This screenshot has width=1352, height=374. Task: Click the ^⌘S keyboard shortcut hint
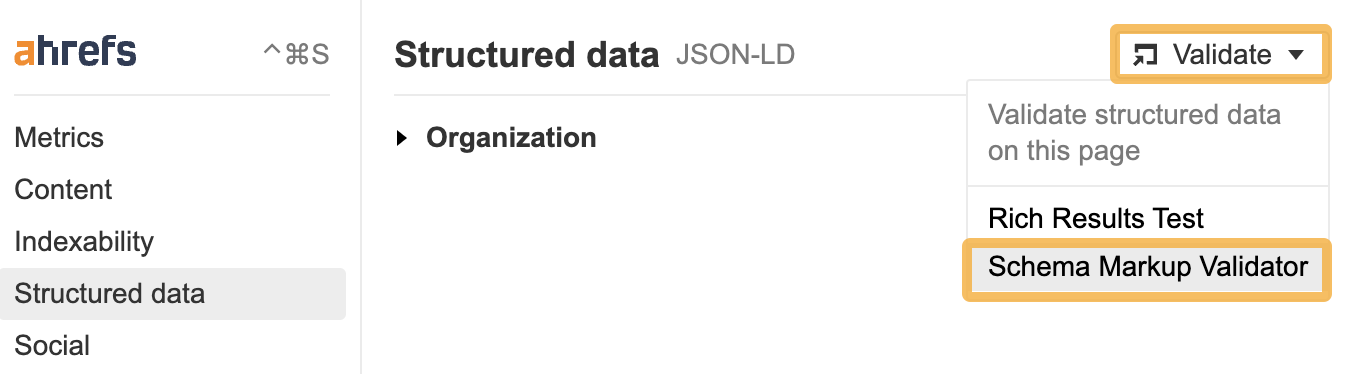pos(295,54)
